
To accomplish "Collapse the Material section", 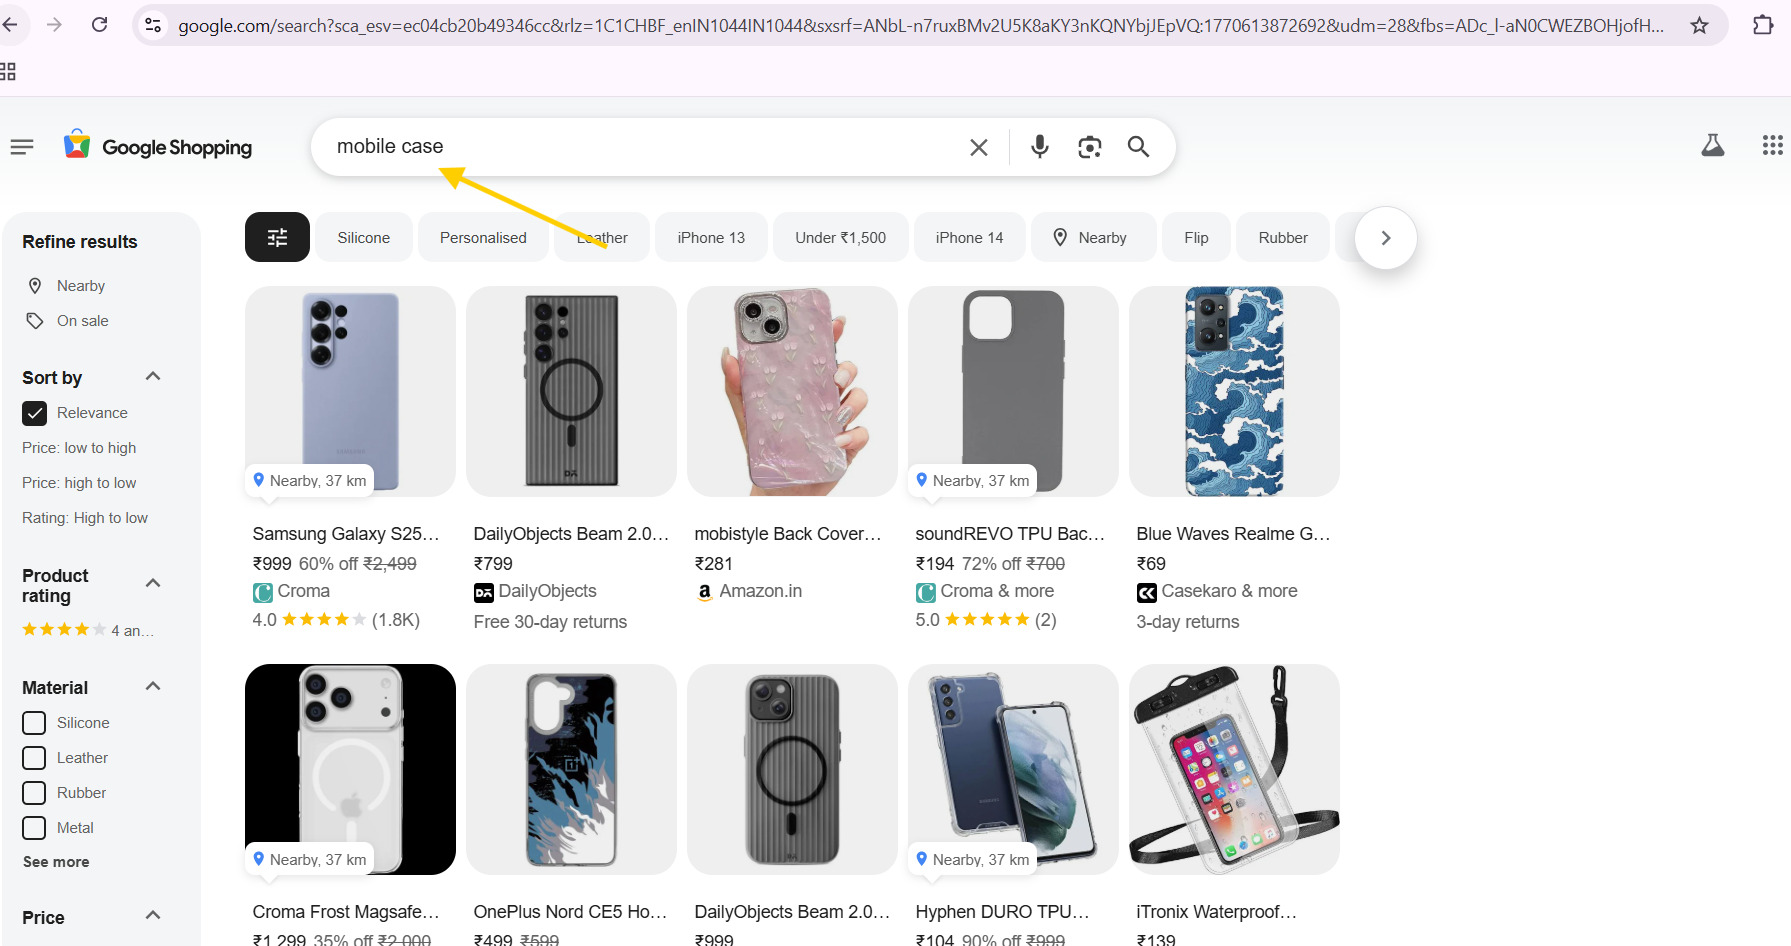I will coord(152,686).
